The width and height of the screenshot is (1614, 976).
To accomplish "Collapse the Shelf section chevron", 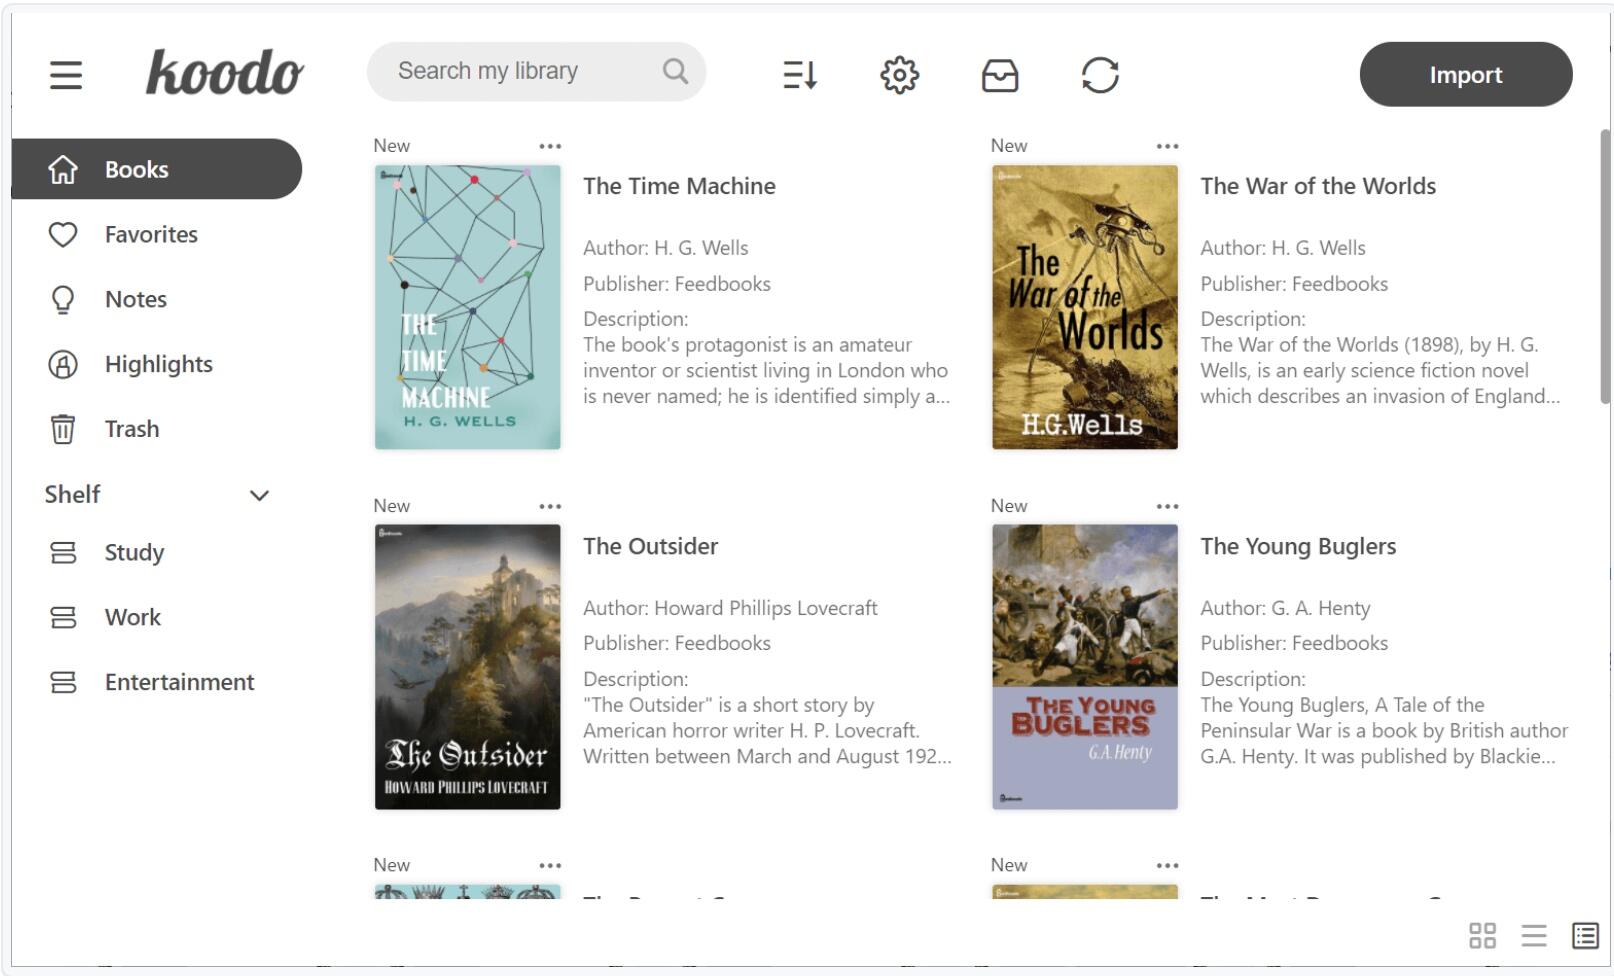I will pos(258,495).
